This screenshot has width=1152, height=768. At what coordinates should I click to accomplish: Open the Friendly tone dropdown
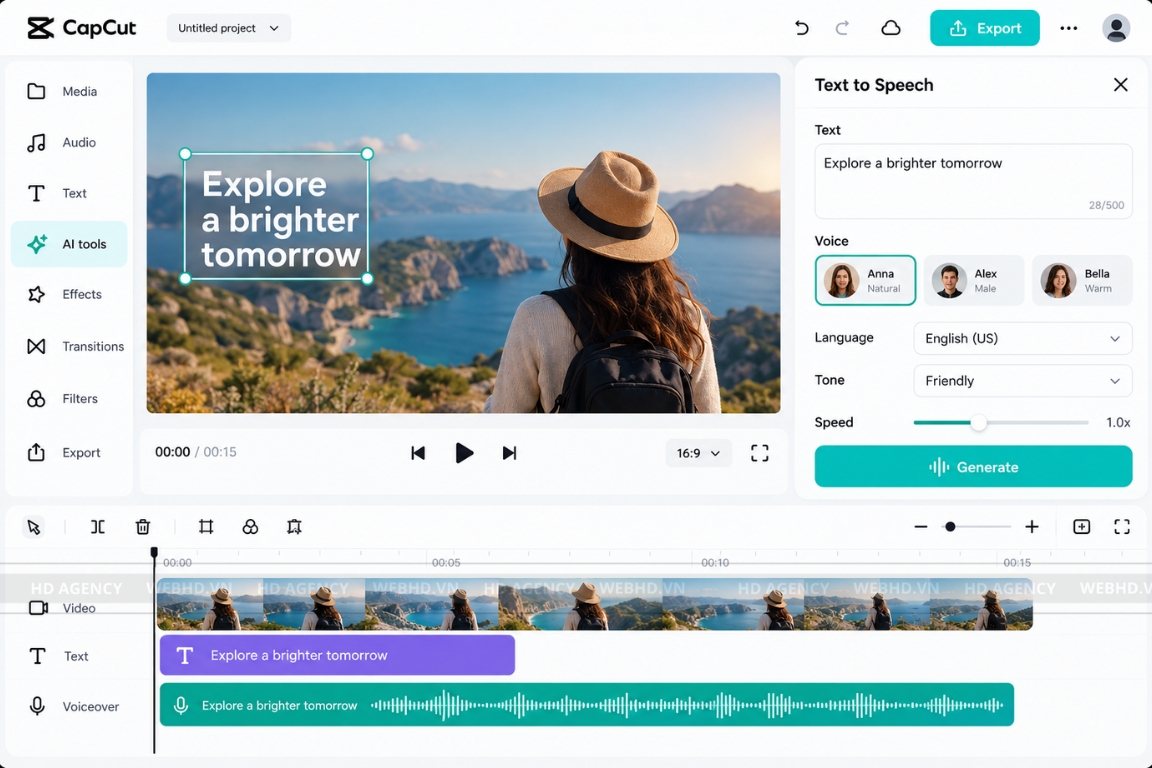coord(1023,381)
